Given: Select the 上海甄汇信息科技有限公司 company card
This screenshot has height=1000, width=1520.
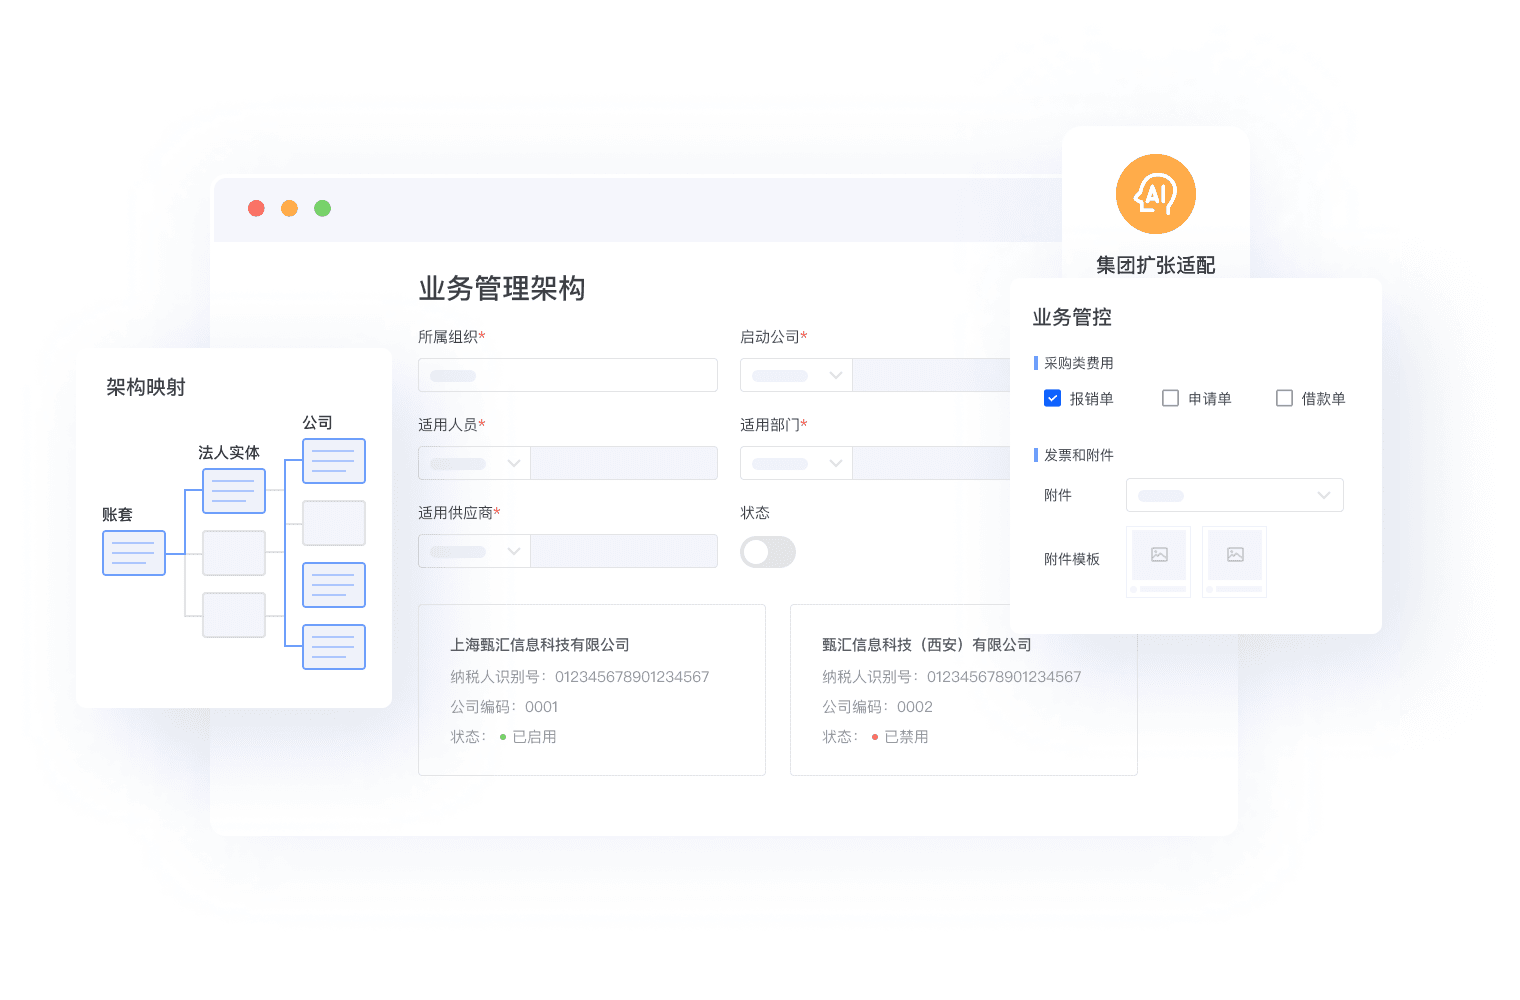Looking at the screenshot, I should (591, 690).
